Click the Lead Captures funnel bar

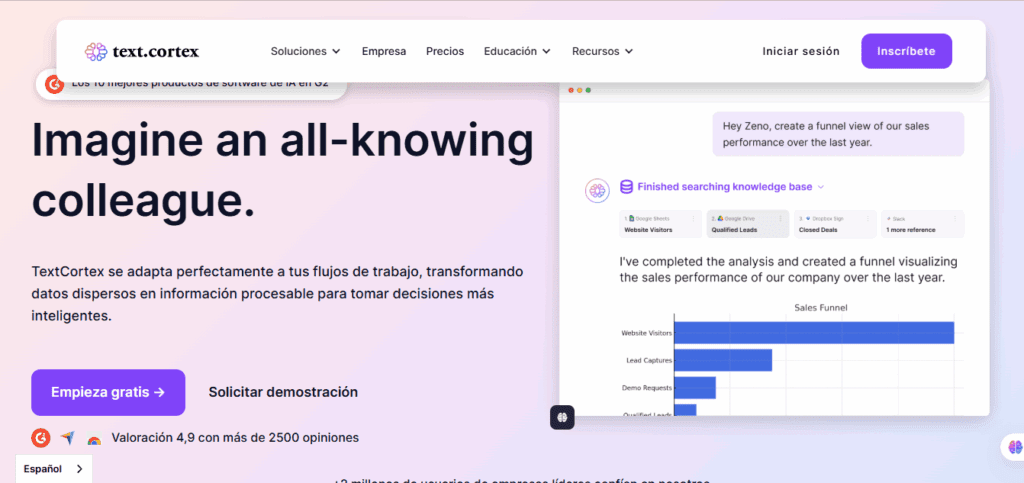[x=723, y=360]
